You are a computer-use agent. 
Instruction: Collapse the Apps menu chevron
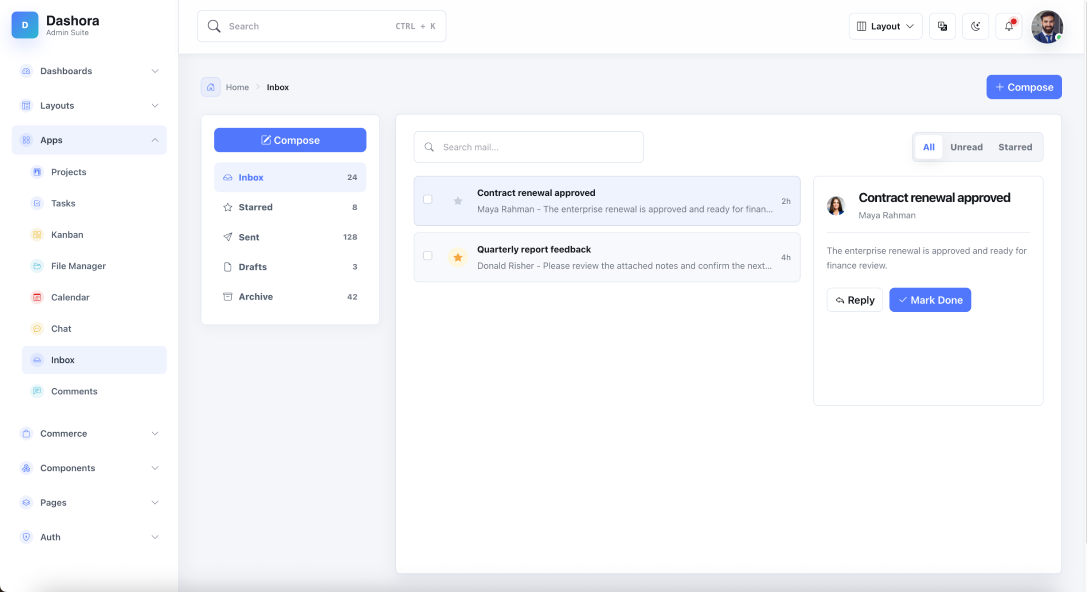point(155,140)
